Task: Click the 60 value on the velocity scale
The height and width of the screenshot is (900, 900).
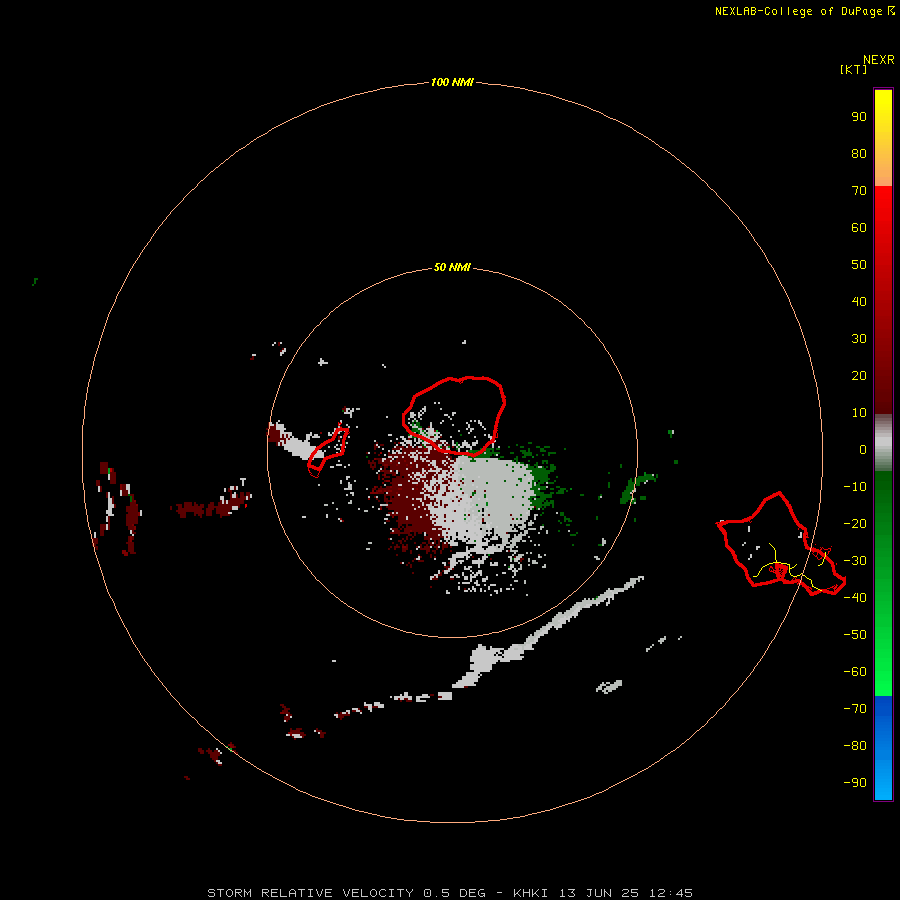Action: point(859,227)
